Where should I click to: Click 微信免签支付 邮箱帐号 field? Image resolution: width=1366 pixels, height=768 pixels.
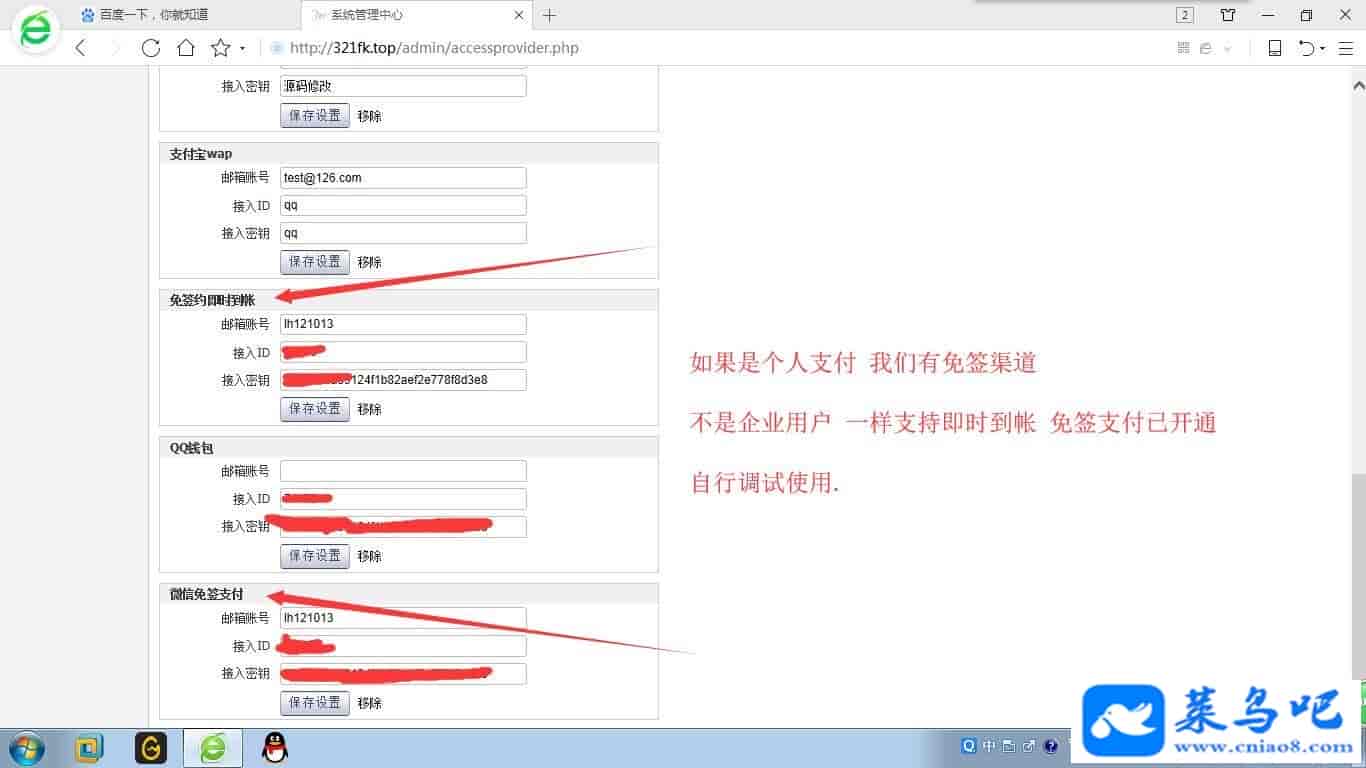click(x=403, y=618)
